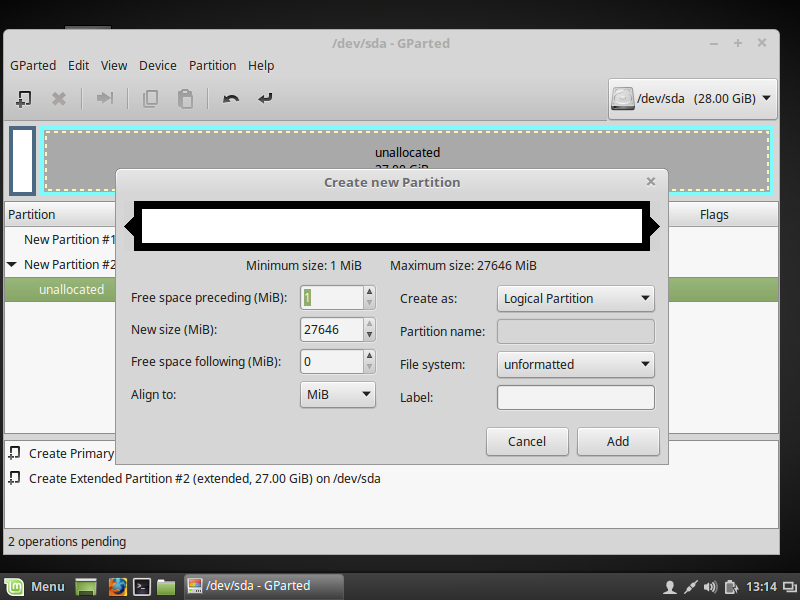
Task: Open the View menu
Action: pos(114,66)
